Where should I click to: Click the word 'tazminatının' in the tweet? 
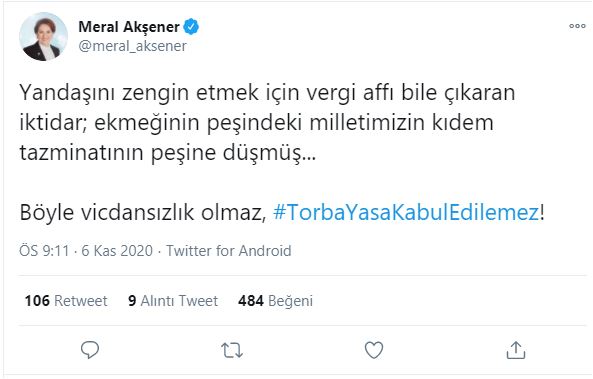pyautogui.click(x=81, y=153)
